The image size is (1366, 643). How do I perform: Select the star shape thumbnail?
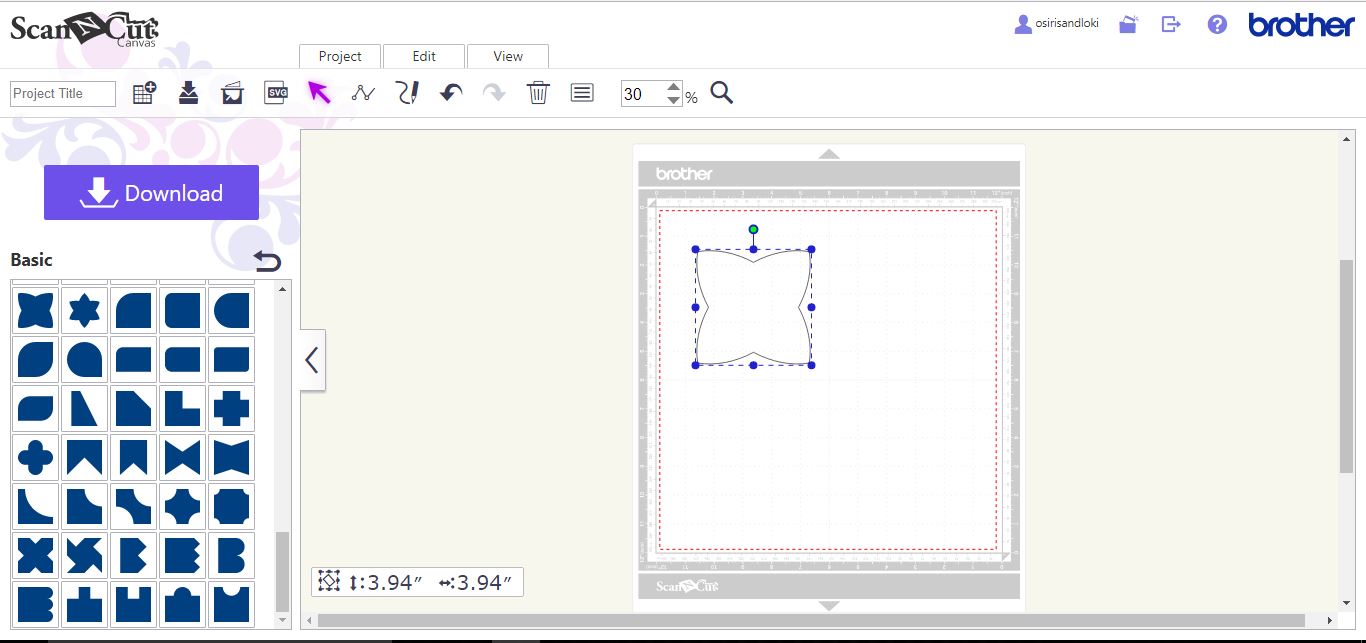point(84,309)
